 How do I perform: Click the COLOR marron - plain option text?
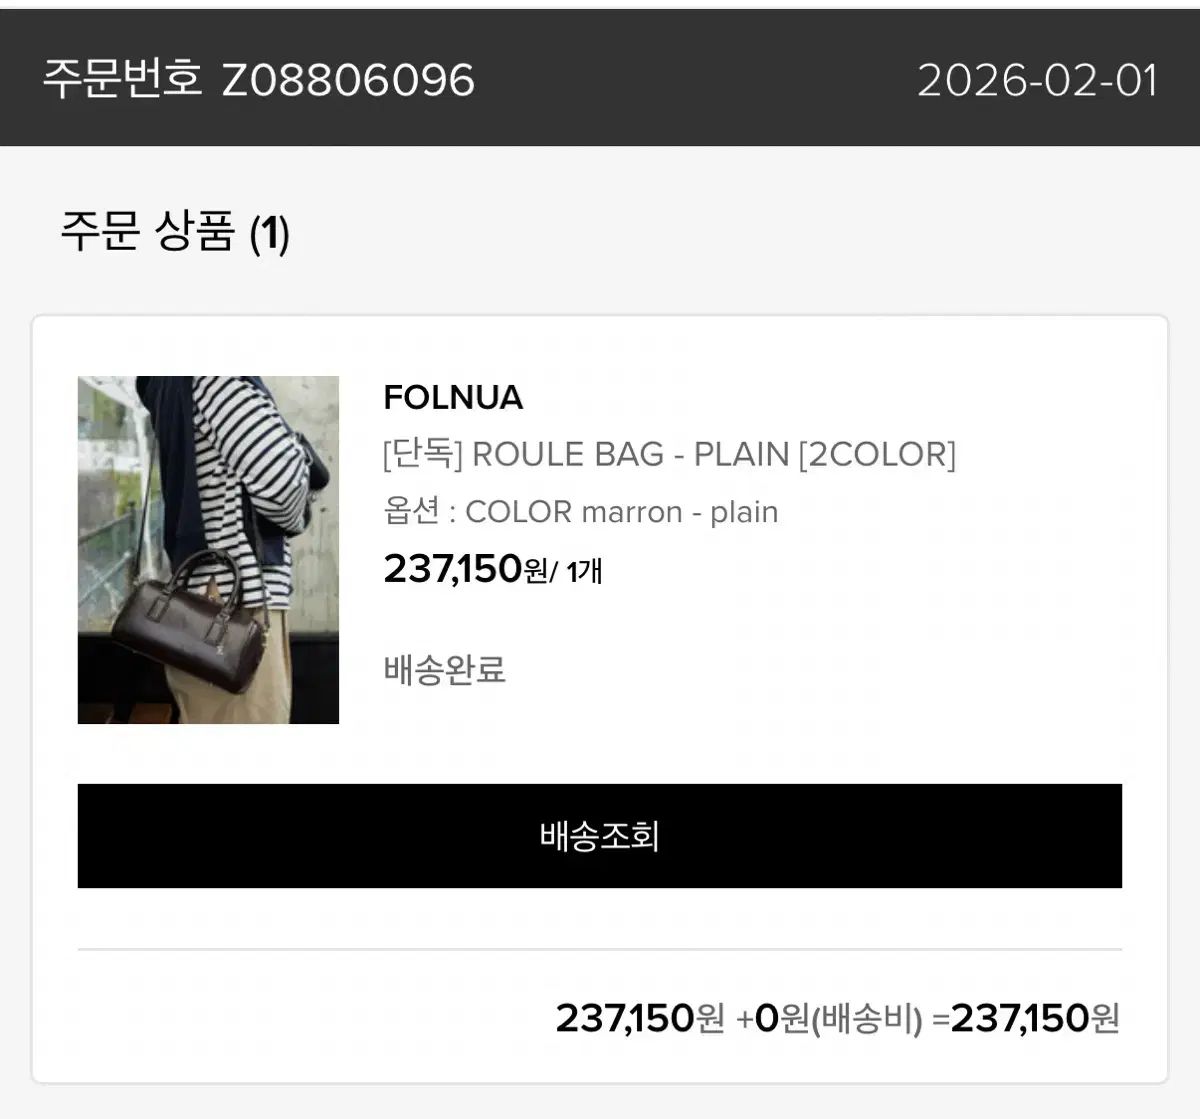tap(621, 512)
